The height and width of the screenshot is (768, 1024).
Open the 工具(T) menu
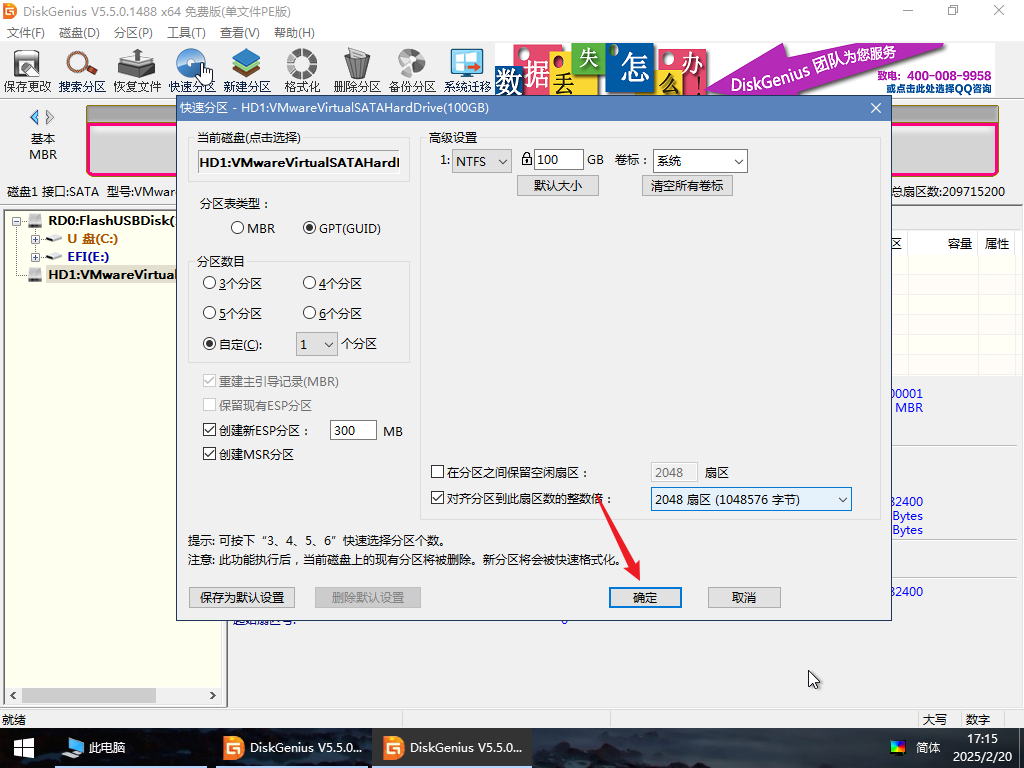click(187, 33)
